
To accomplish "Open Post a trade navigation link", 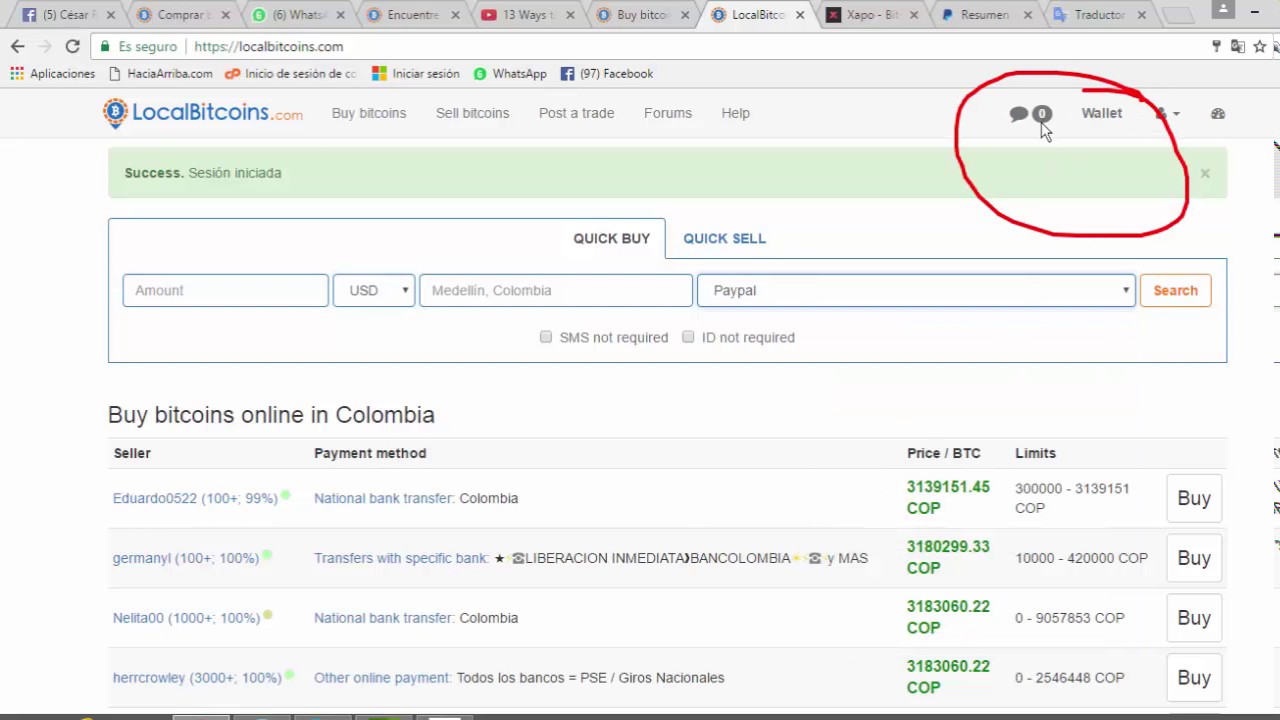I will (576, 113).
